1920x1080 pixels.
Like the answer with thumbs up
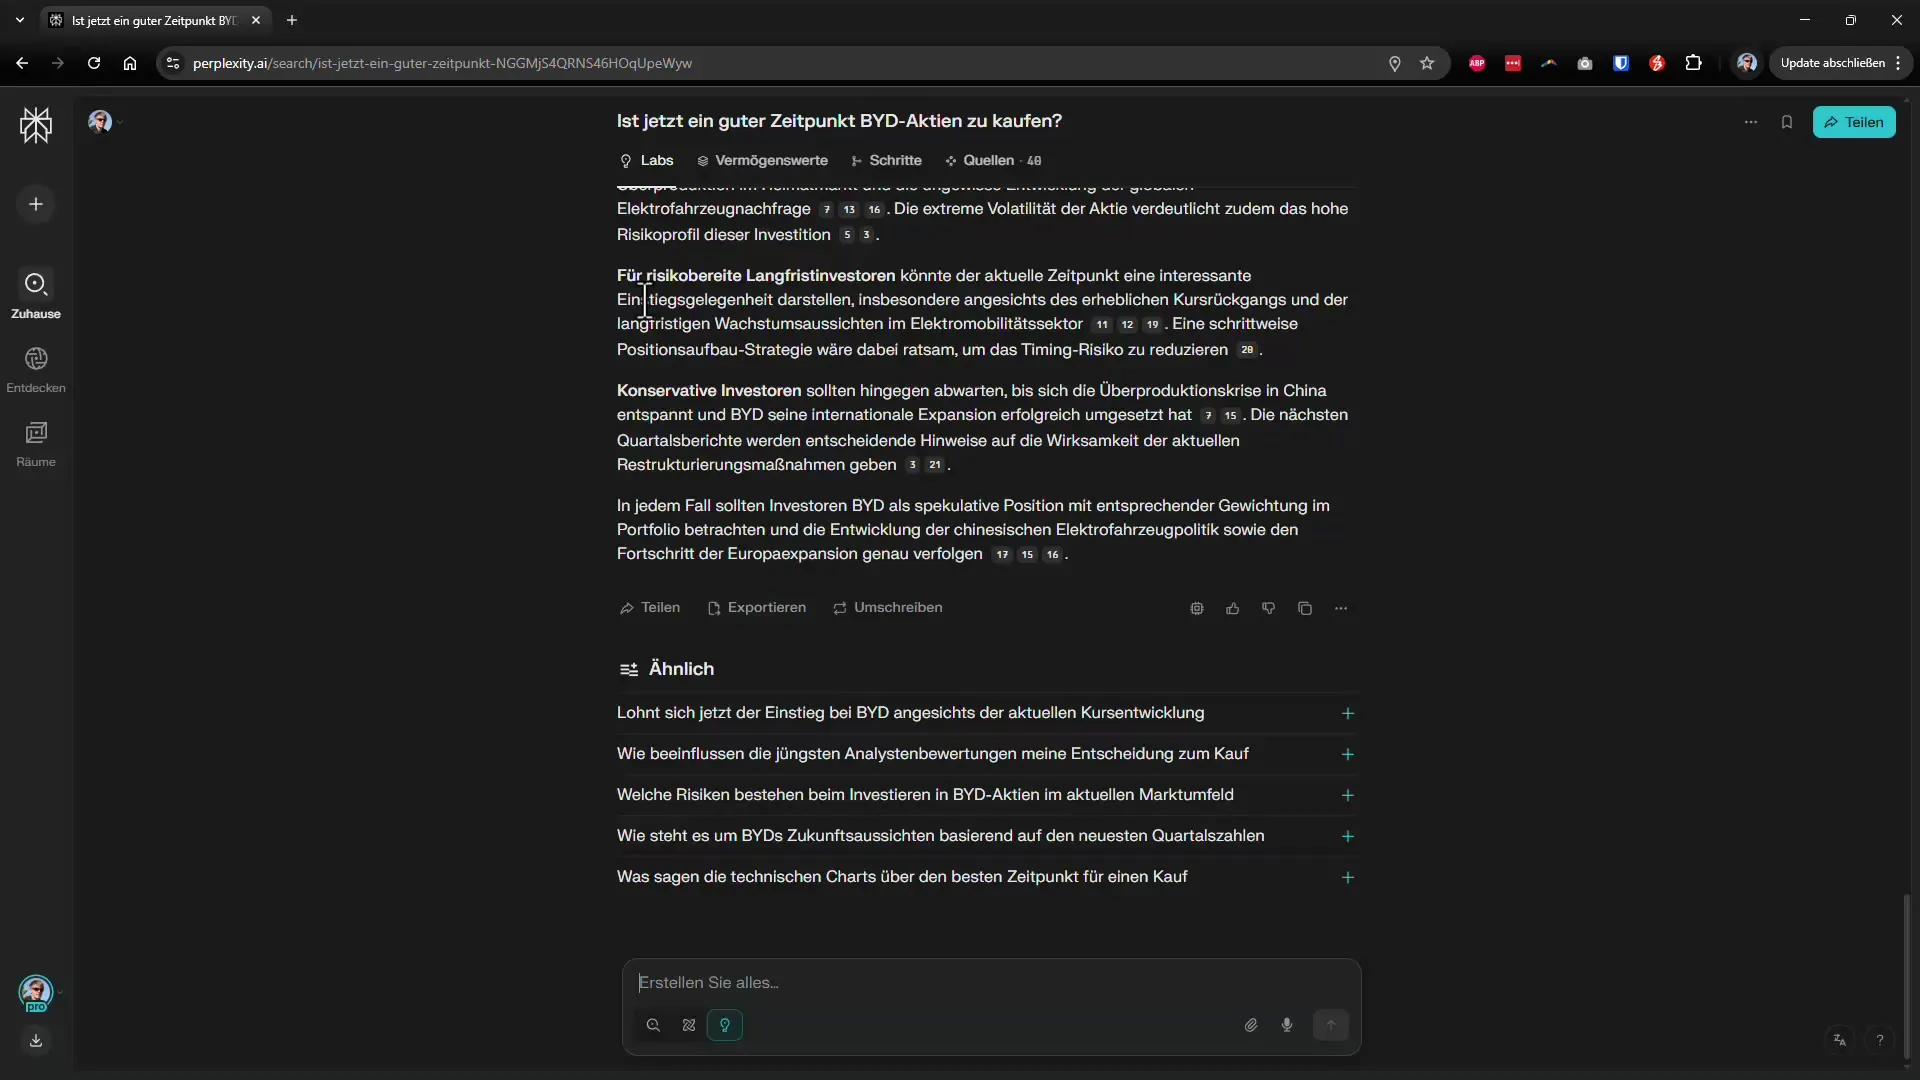tap(1233, 608)
